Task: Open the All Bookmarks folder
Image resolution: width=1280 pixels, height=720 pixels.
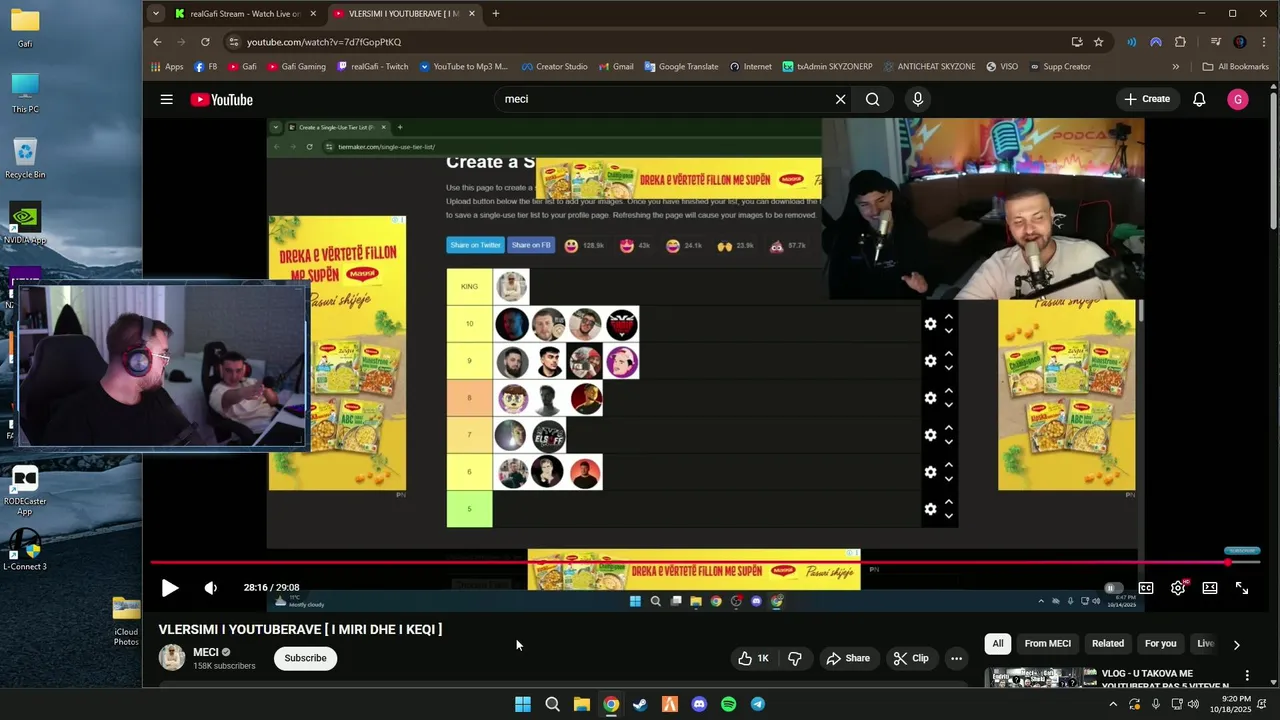Action: pyautogui.click(x=1235, y=67)
